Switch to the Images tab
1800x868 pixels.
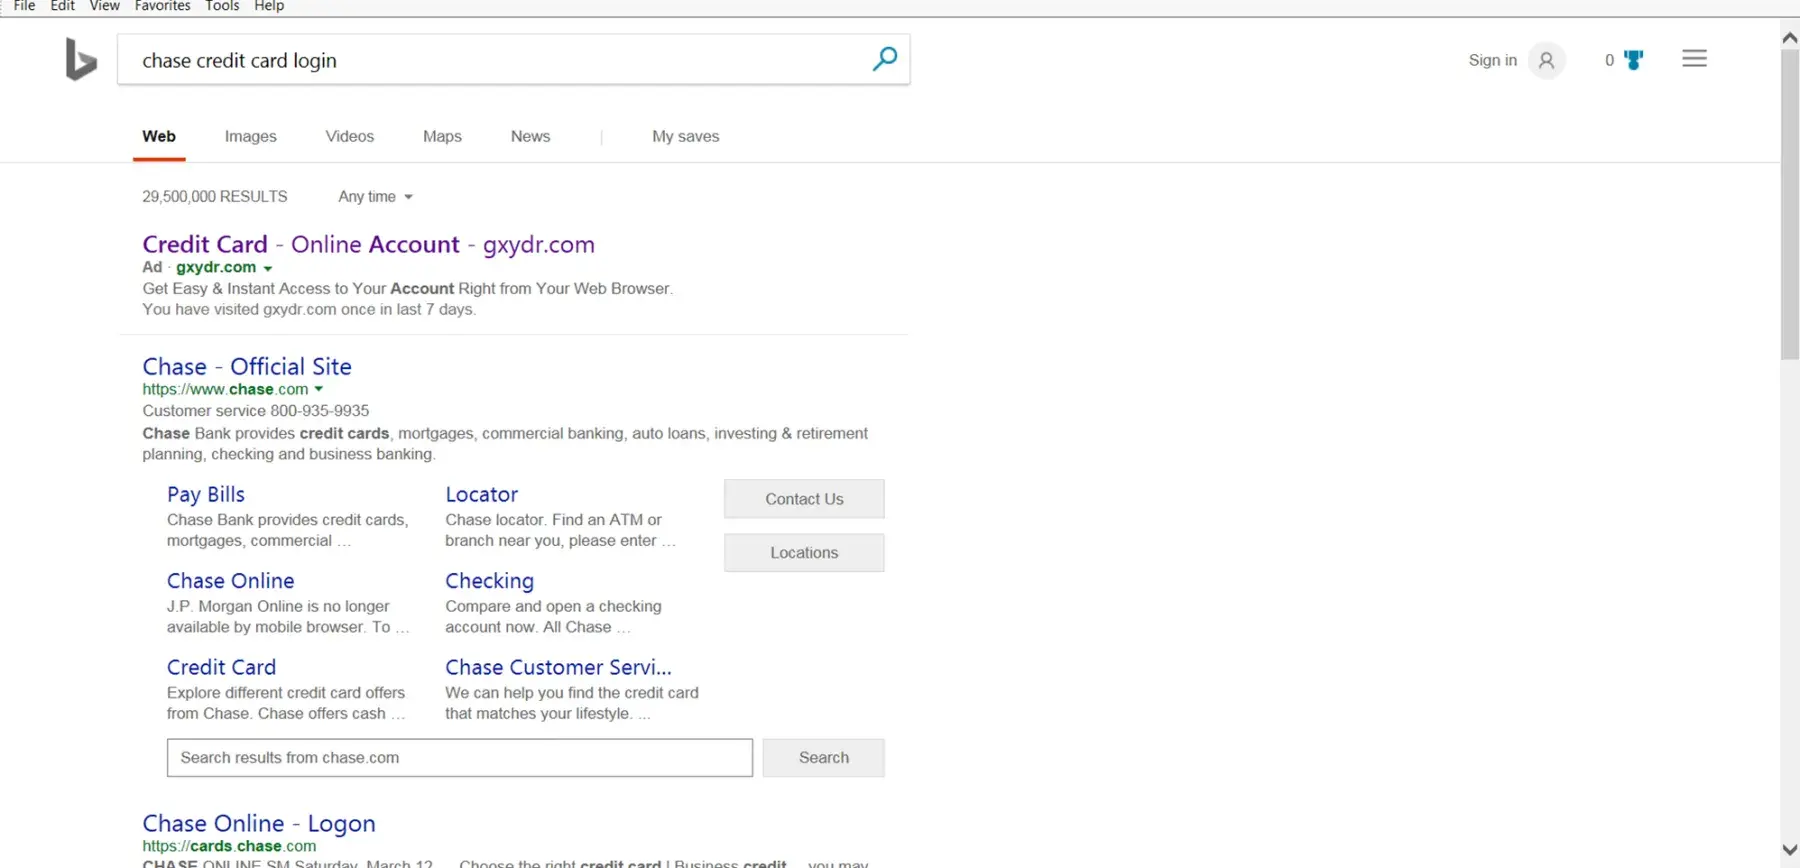[250, 136]
